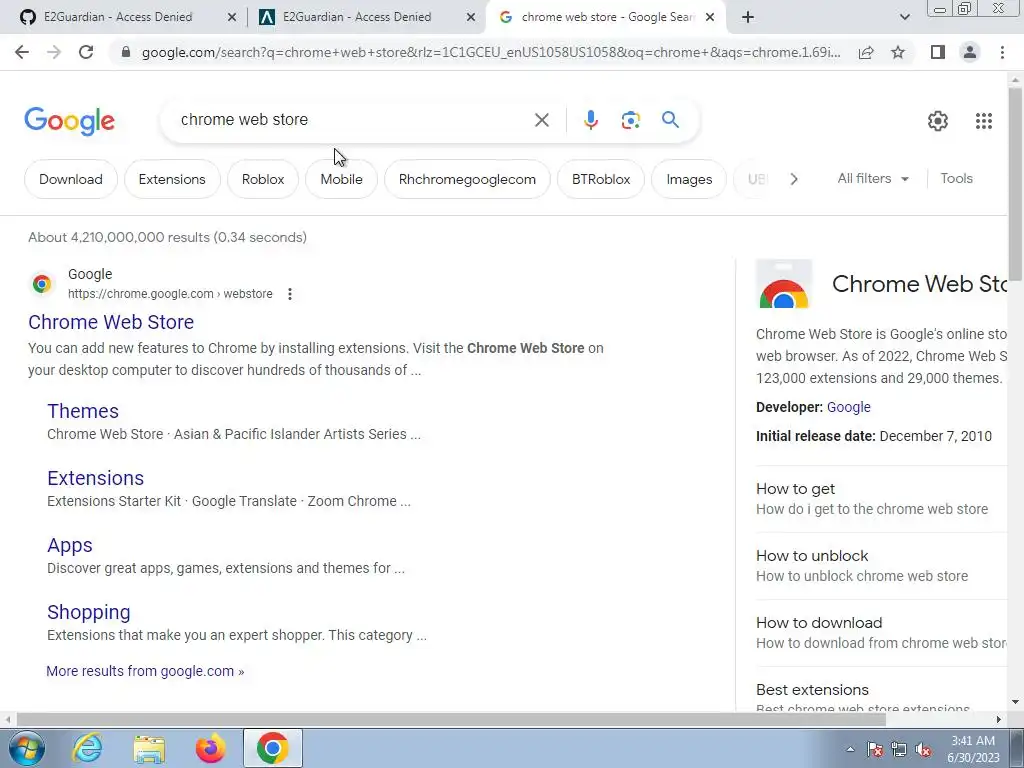Filter results by the Download chip
This screenshot has height=768, width=1024.
click(71, 179)
